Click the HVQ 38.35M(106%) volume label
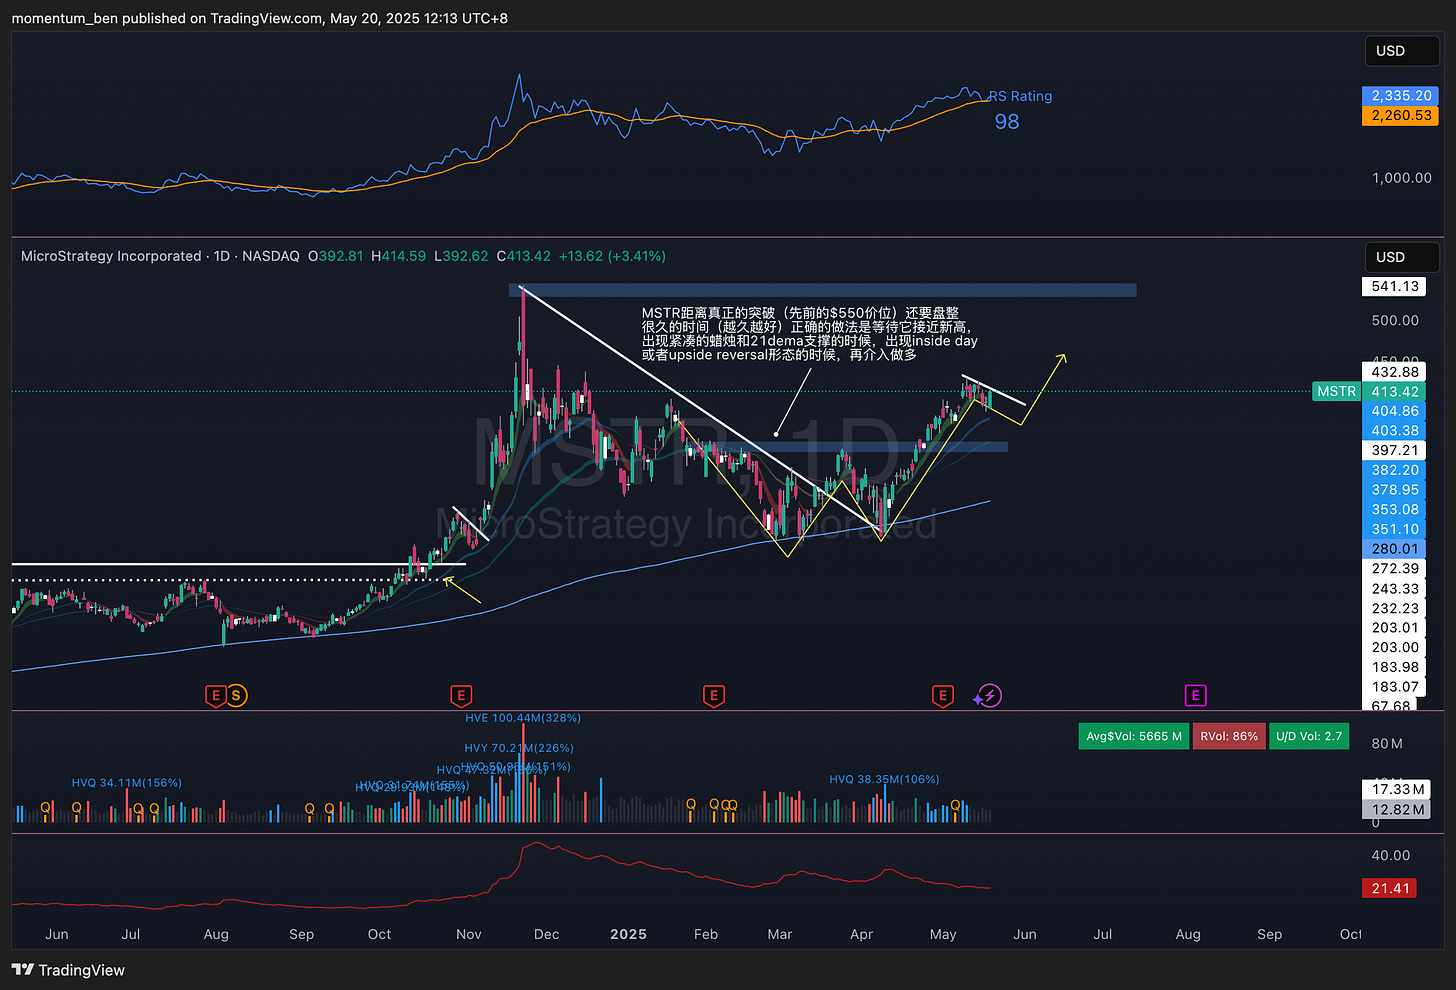Screen dimensions: 1456x990 pos(884,779)
